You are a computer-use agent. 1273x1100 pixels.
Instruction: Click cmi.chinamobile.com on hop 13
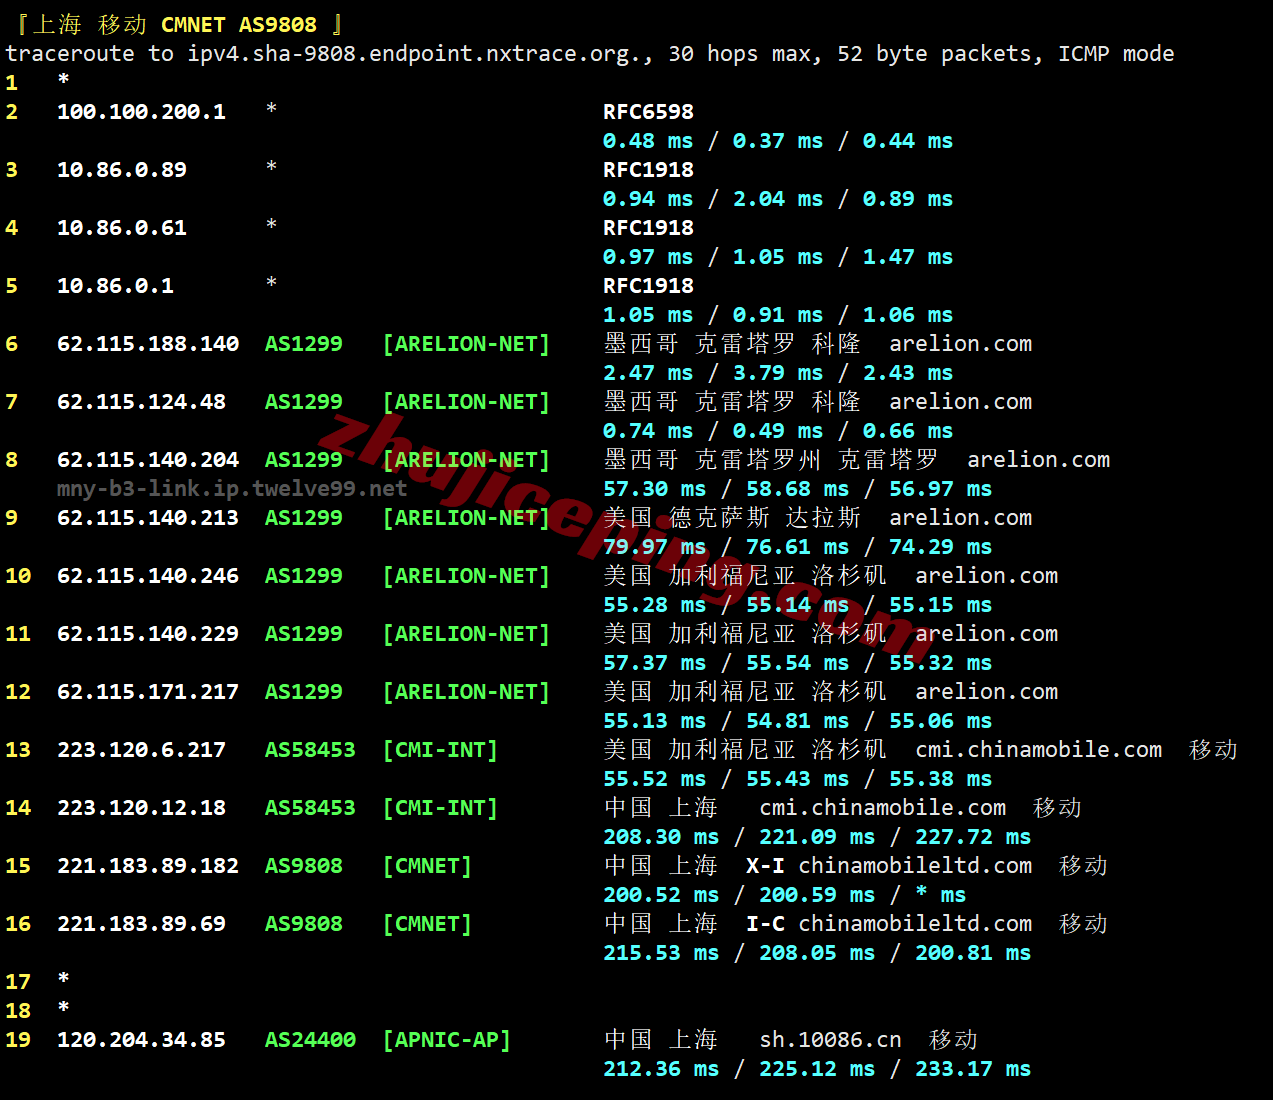pyautogui.click(x=1038, y=750)
